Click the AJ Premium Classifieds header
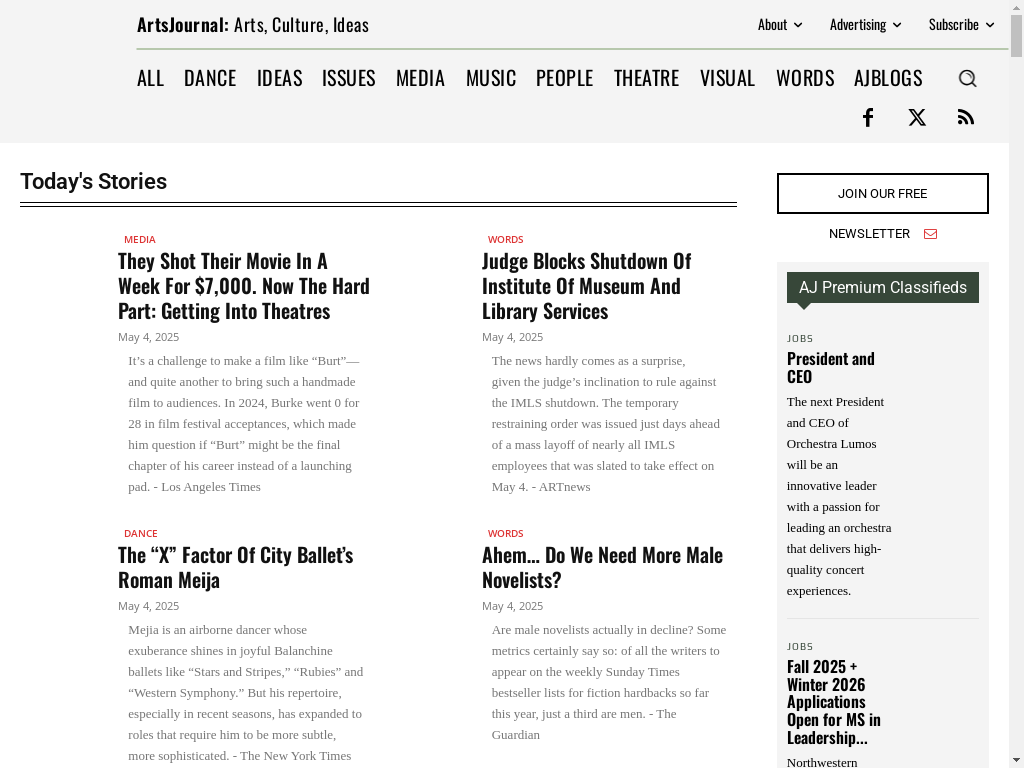This screenshot has height=768, width=1024. [x=882, y=287]
